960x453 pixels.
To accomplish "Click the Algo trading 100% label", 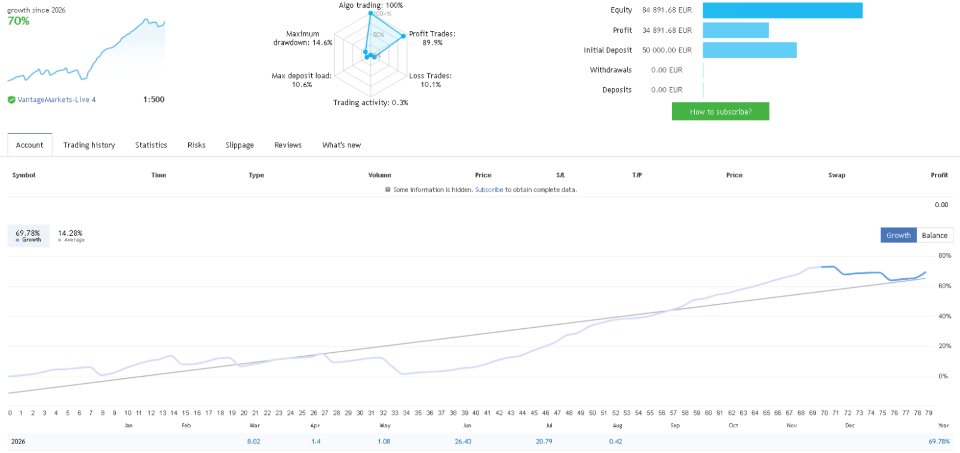I will click(371, 5).
